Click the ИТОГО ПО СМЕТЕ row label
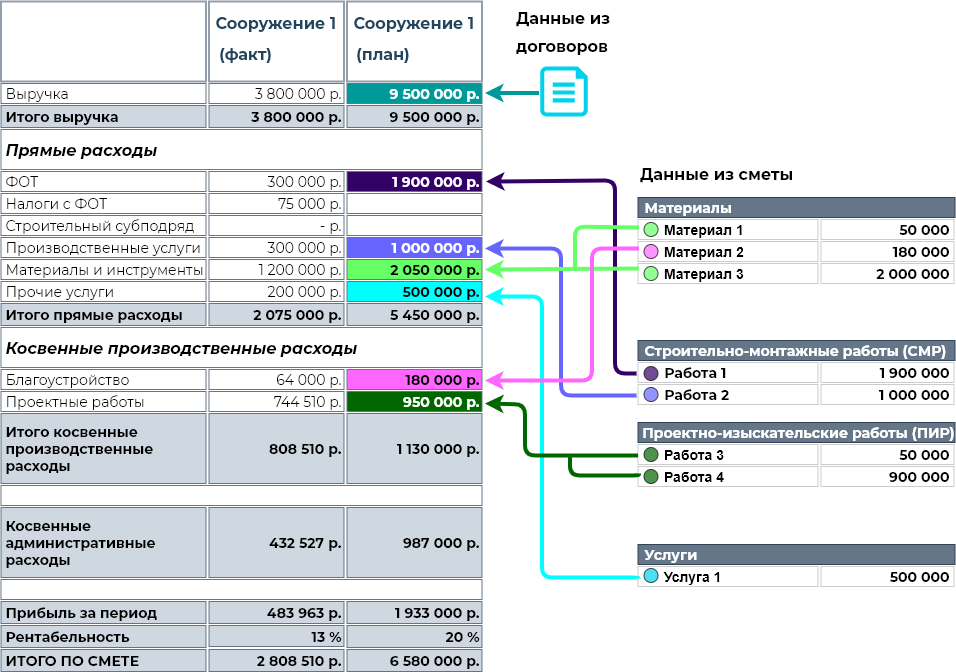The width and height of the screenshot is (956, 672). click(x=104, y=660)
